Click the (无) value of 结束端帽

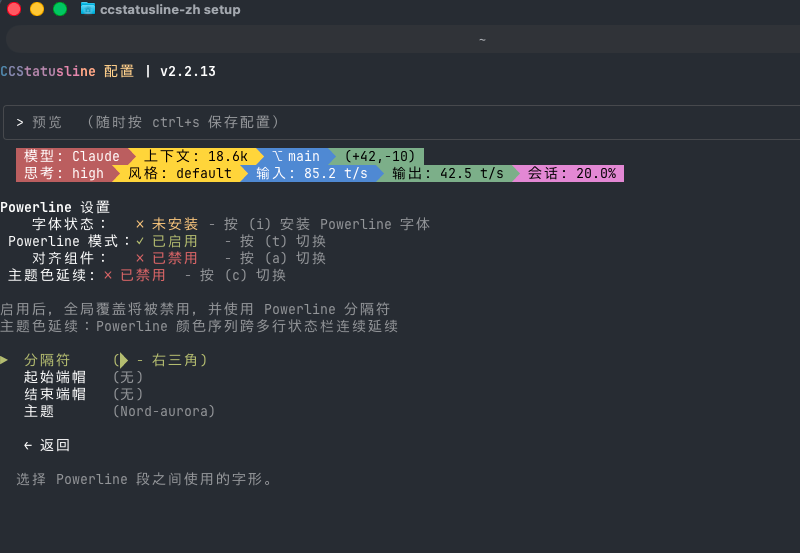click(128, 394)
